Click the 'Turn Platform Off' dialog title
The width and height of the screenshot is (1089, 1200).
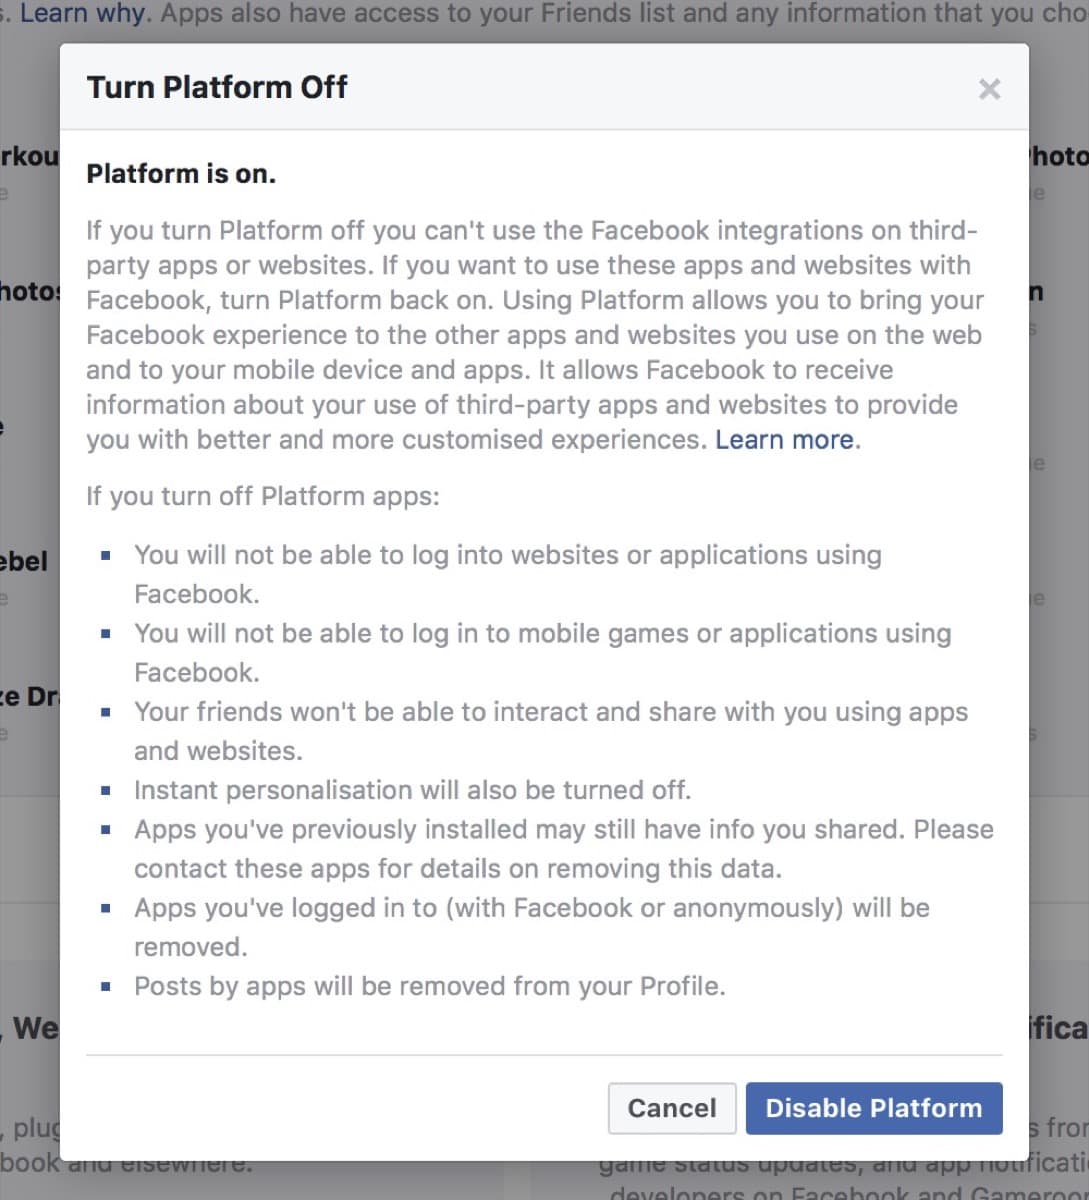tap(217, 87)
